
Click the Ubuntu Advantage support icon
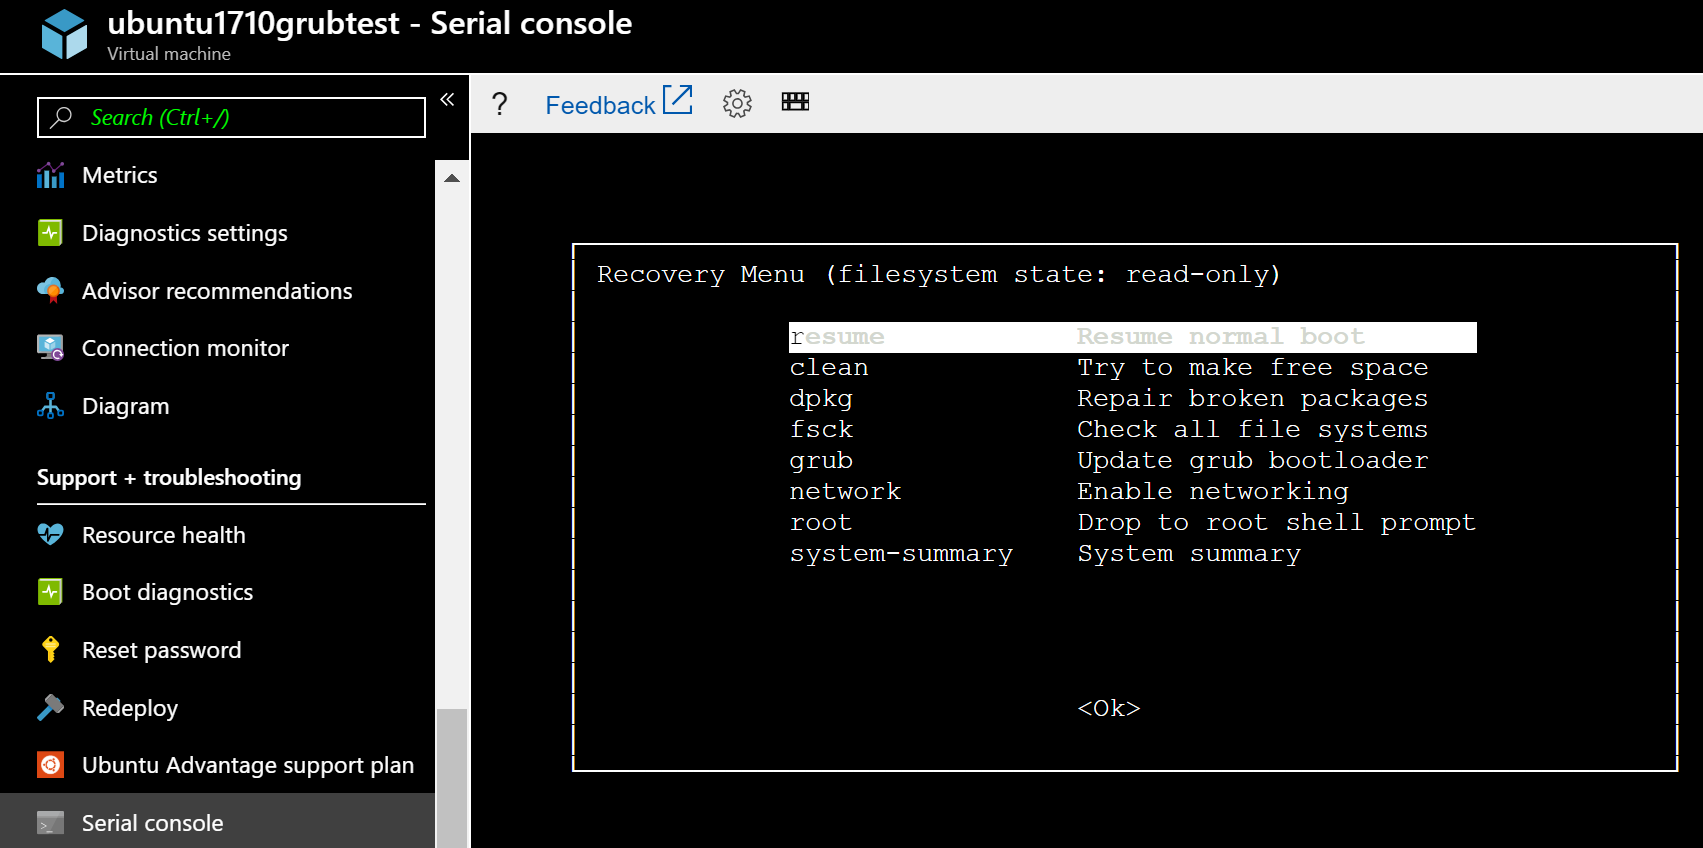50,765
